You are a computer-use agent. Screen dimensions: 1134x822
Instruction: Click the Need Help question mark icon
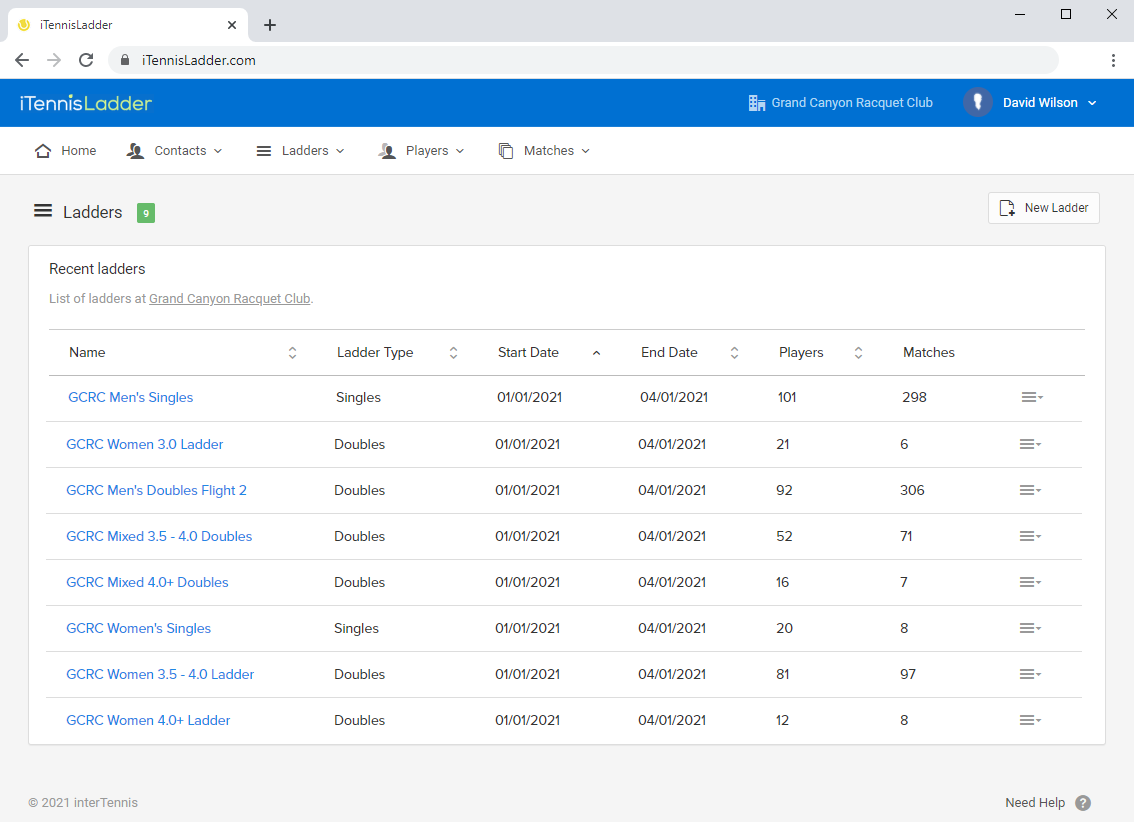click(x=1083, y=803)
